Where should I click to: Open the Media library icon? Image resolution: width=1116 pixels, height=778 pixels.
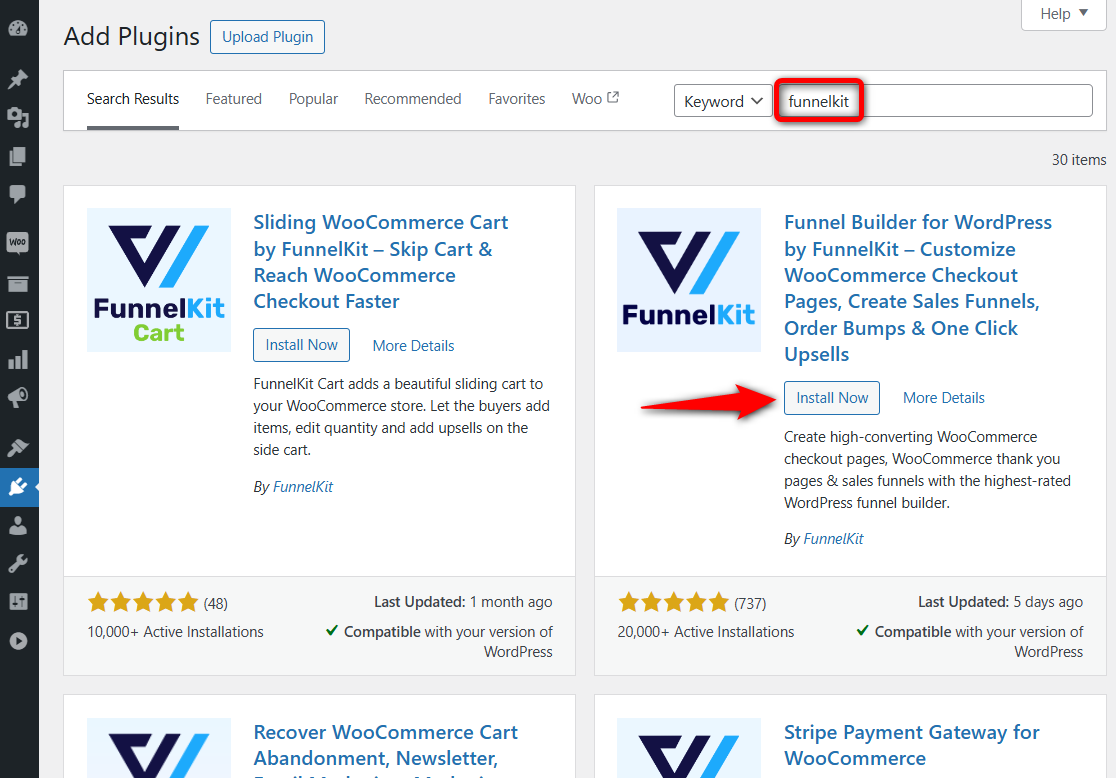pos(18,117)
